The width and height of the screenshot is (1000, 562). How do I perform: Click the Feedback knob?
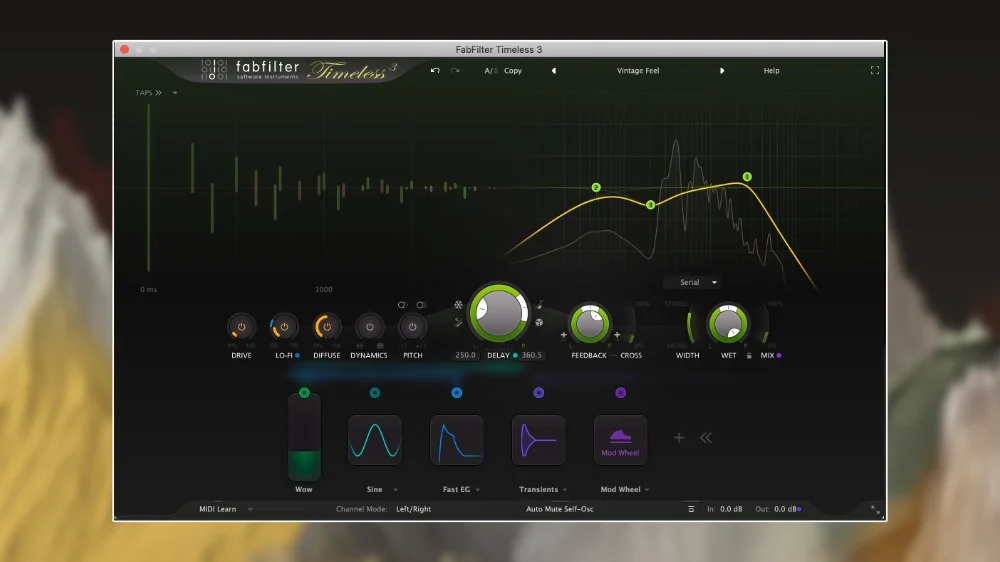[x=590, y=323]
